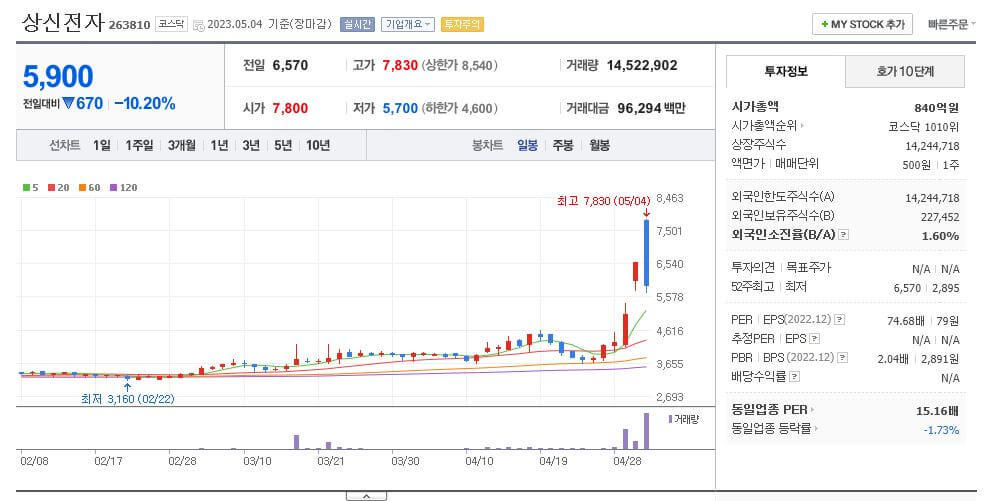Viewport: 994px width, 501px height.
Task: Click the 저가 value 5,700
Action: point(400,108)
